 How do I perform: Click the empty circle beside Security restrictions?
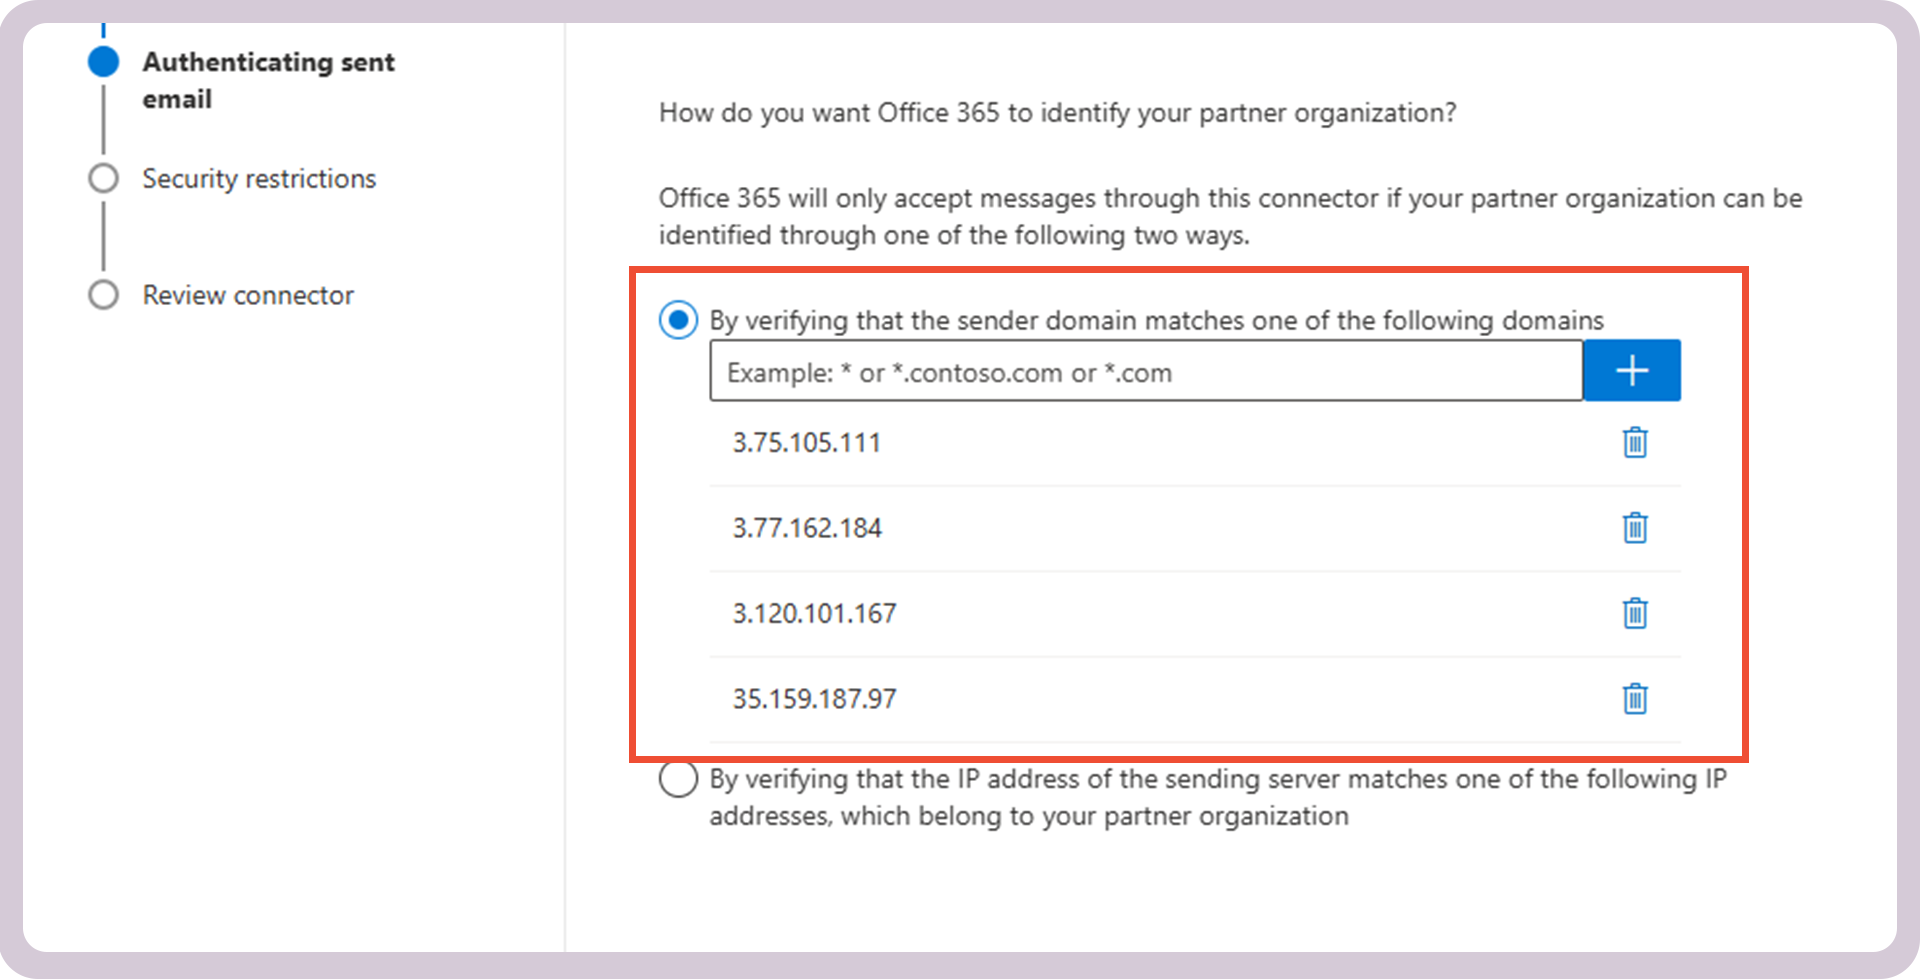[x=103, y=177]
